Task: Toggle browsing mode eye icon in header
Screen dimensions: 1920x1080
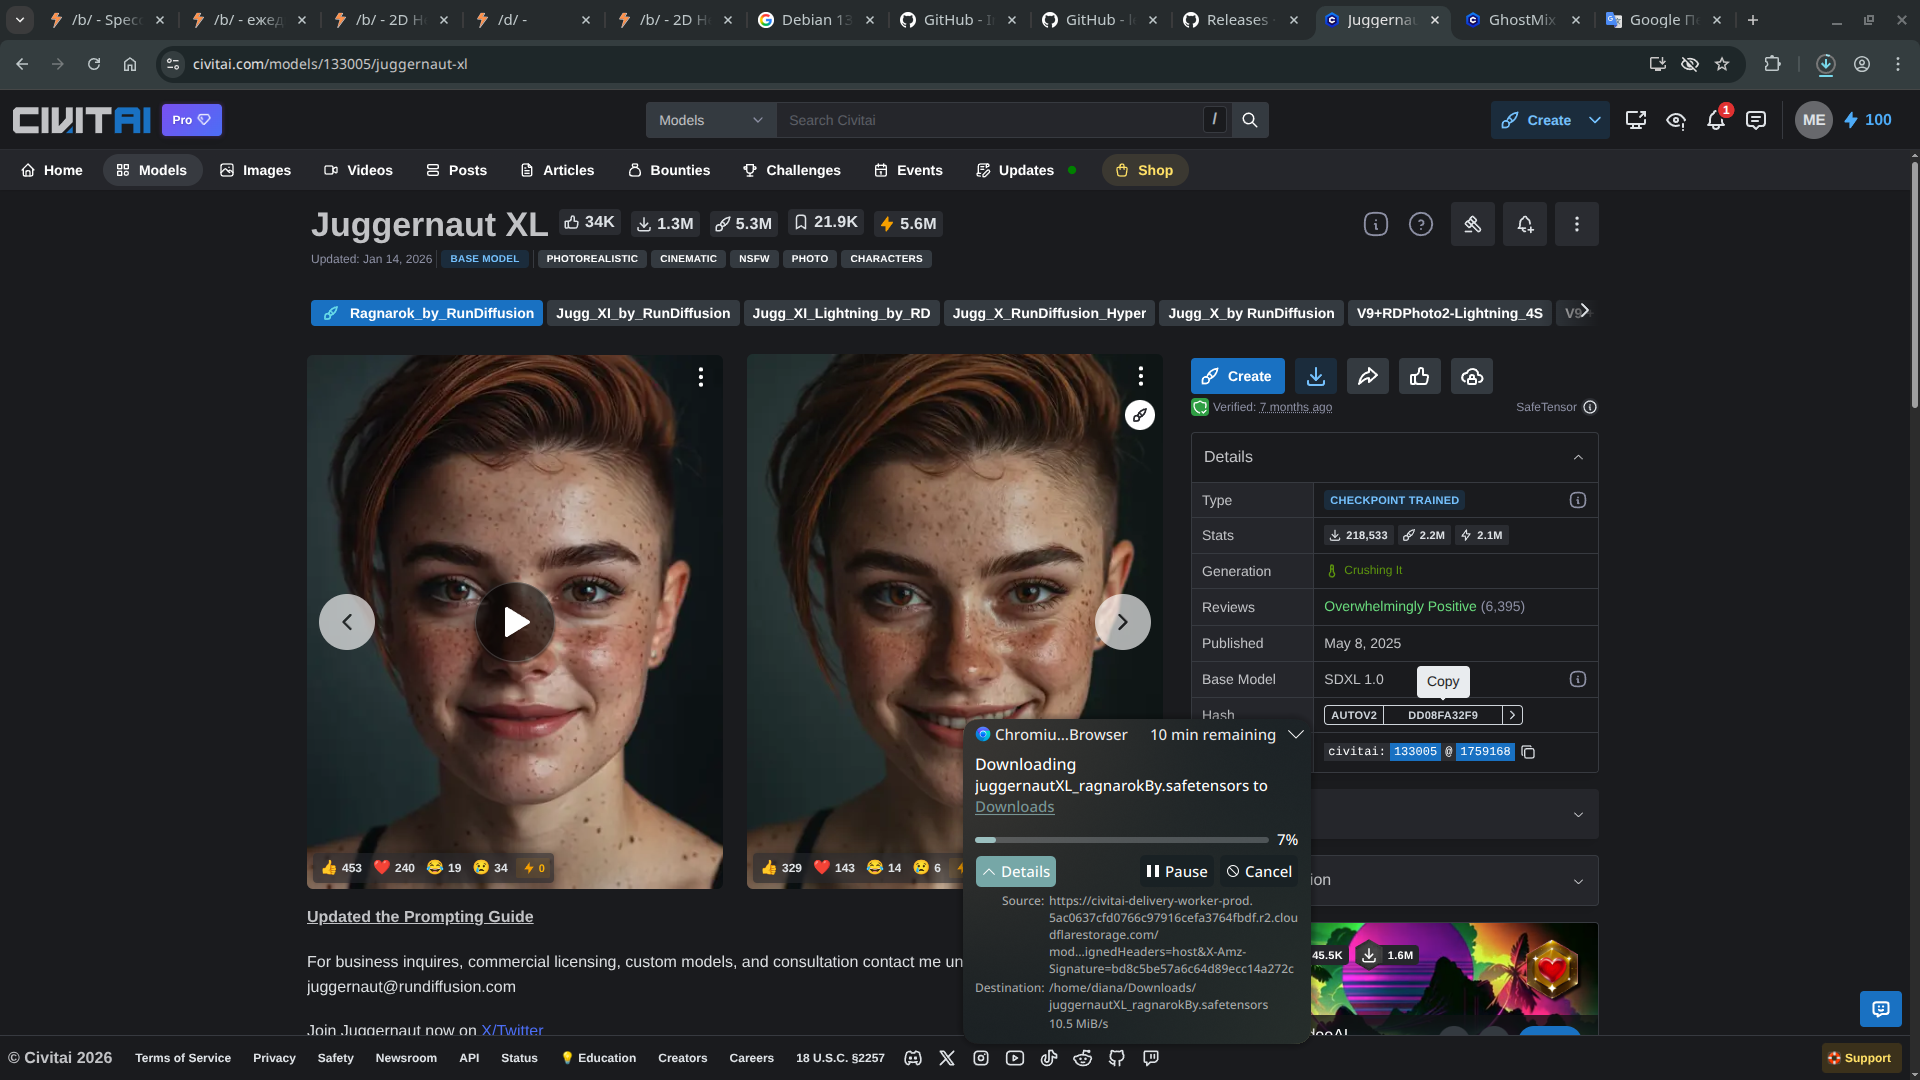Action: pyautogui.click(x=1676, y=120)
